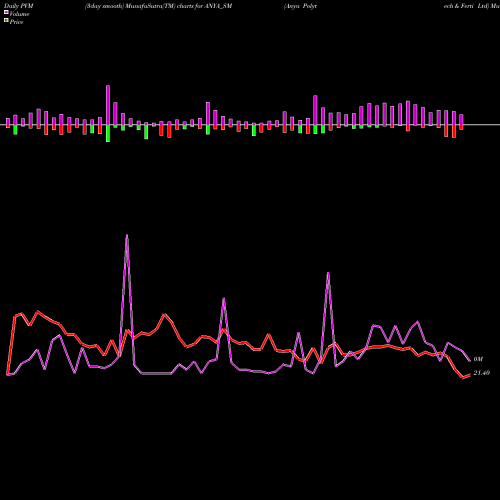This screenshot has width=500, height=500.
Task: Click the '21.40' price end label
Action: click(x=481, y=373)
